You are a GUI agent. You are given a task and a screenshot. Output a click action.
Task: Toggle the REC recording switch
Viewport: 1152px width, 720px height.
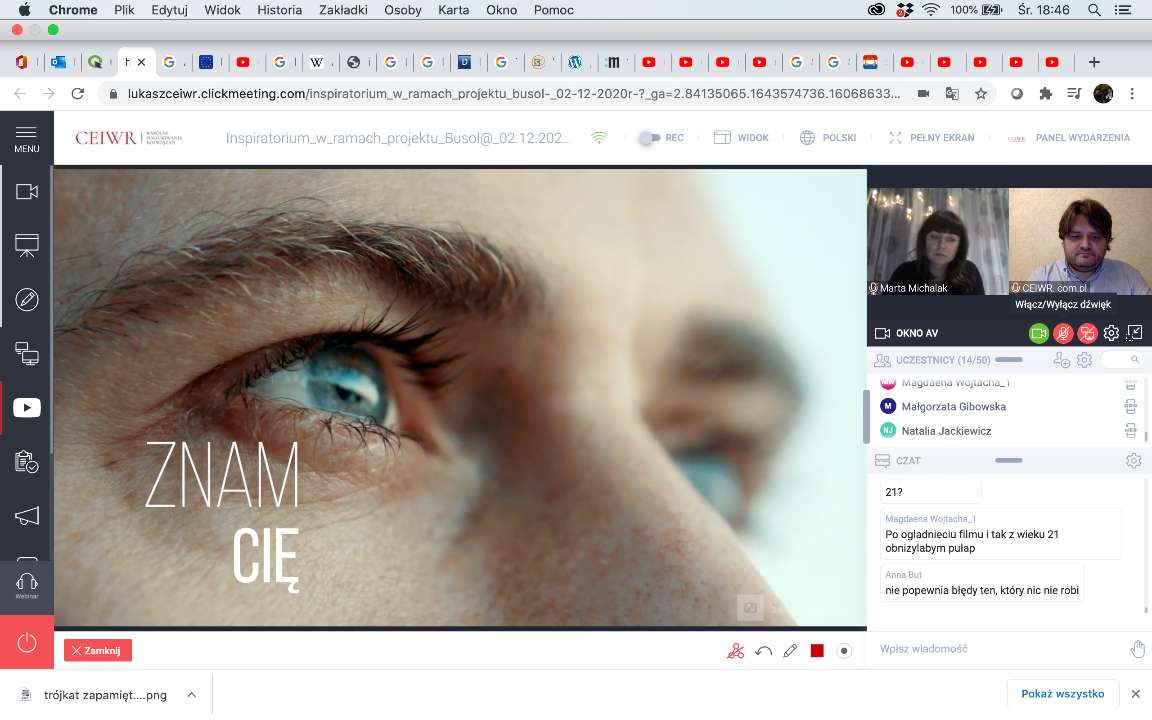click(x=652, y=138)
